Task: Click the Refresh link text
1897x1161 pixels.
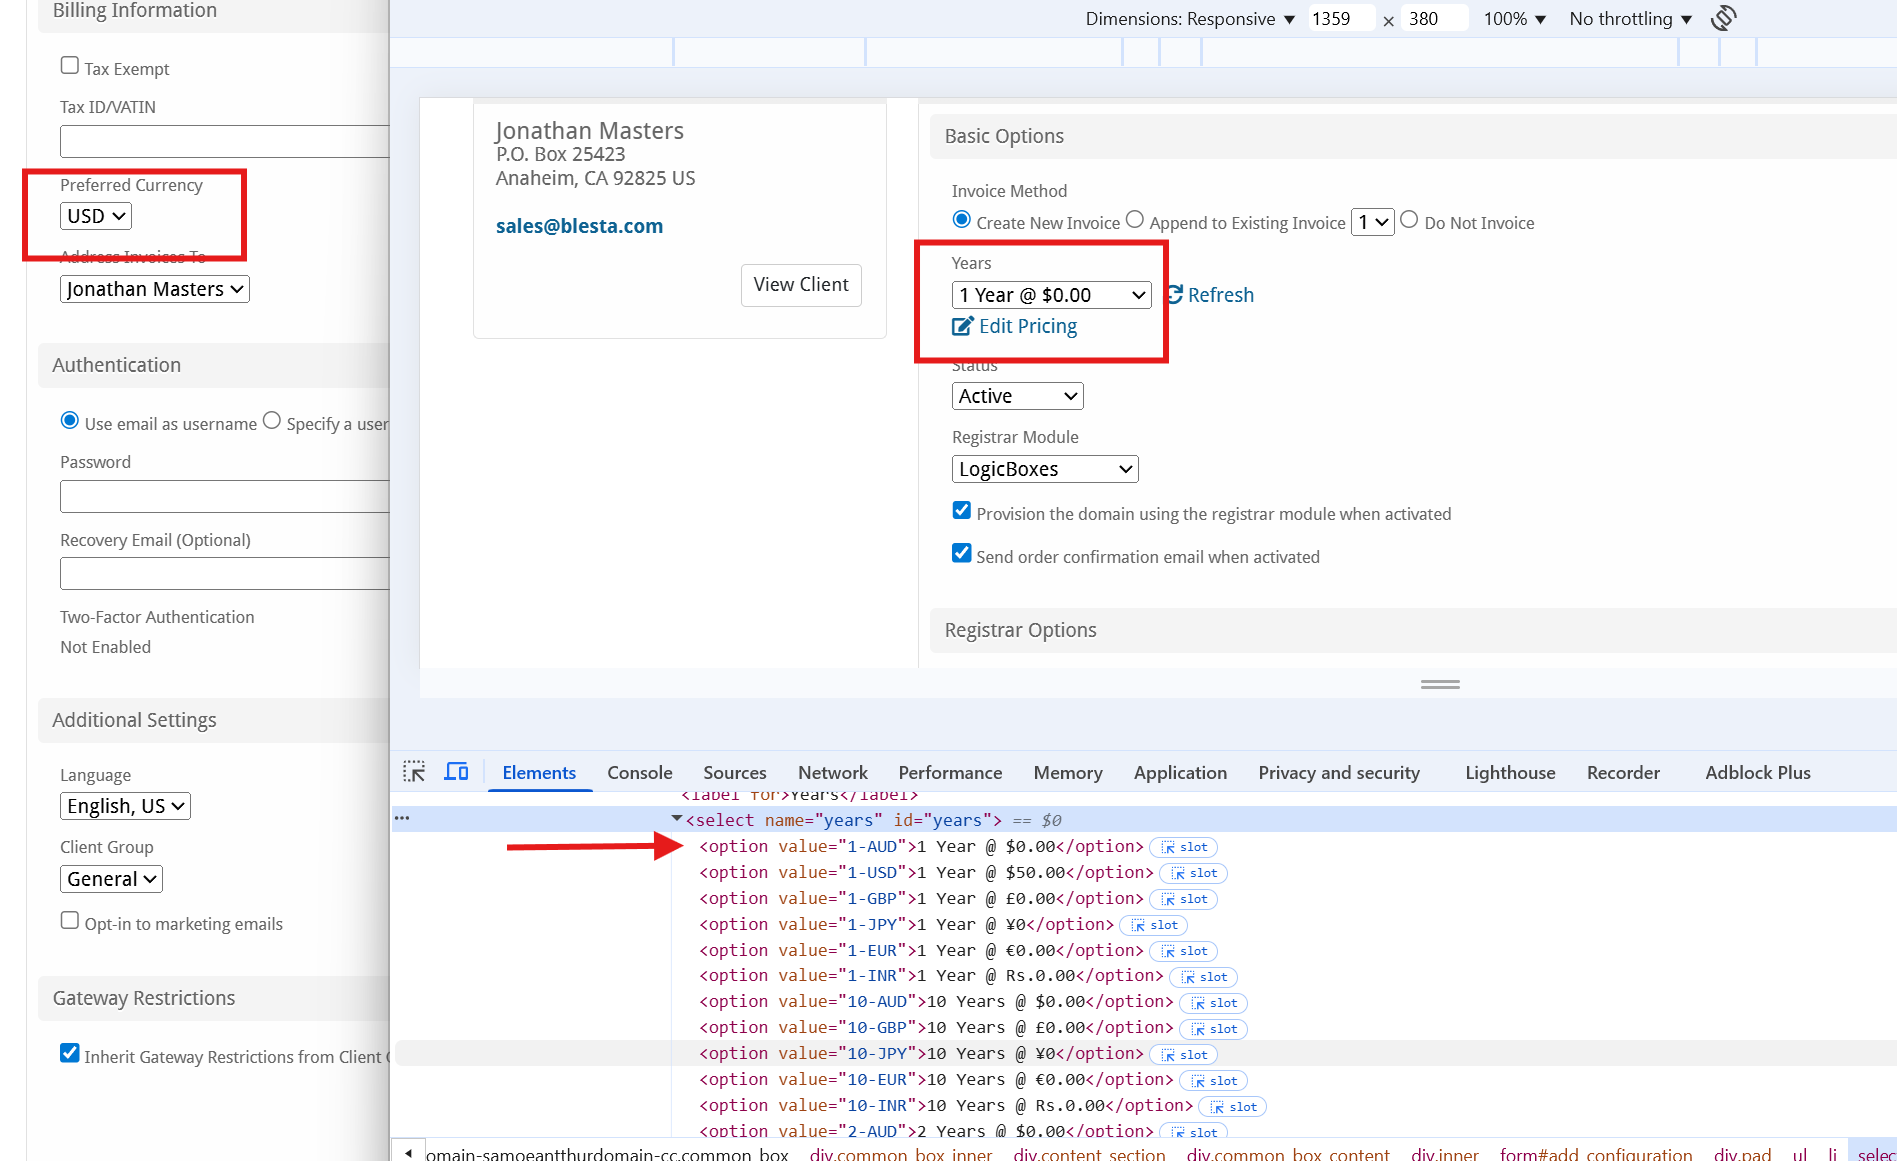Action: click(x=1221, y=295)
